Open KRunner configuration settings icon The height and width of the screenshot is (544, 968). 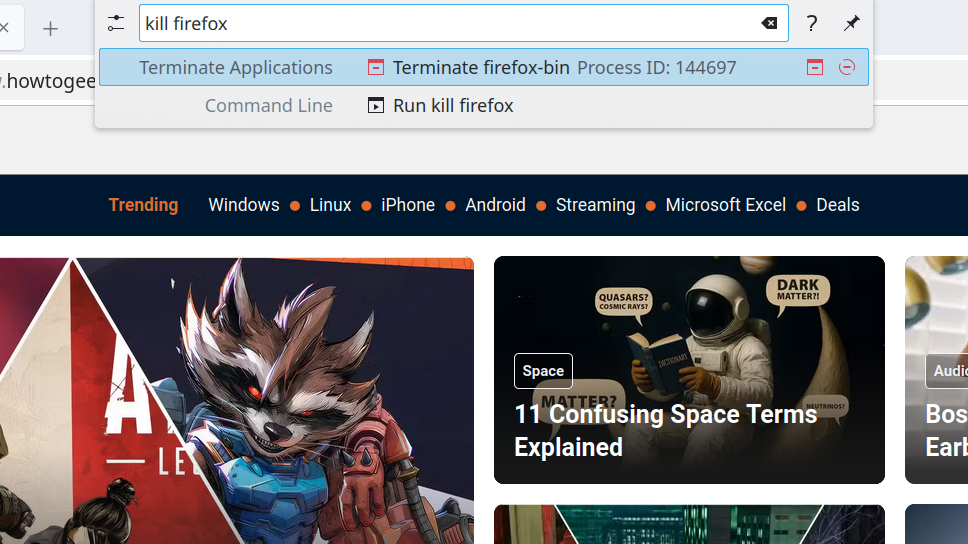(x=116, y=23)
